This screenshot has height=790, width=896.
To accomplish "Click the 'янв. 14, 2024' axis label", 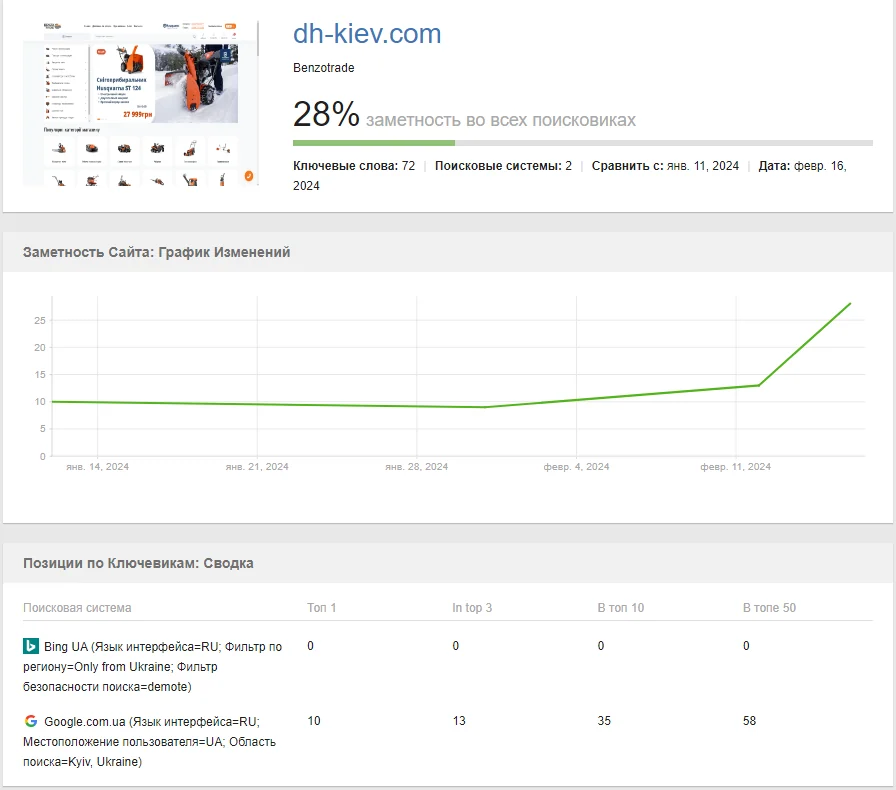I will coord(98,466).
